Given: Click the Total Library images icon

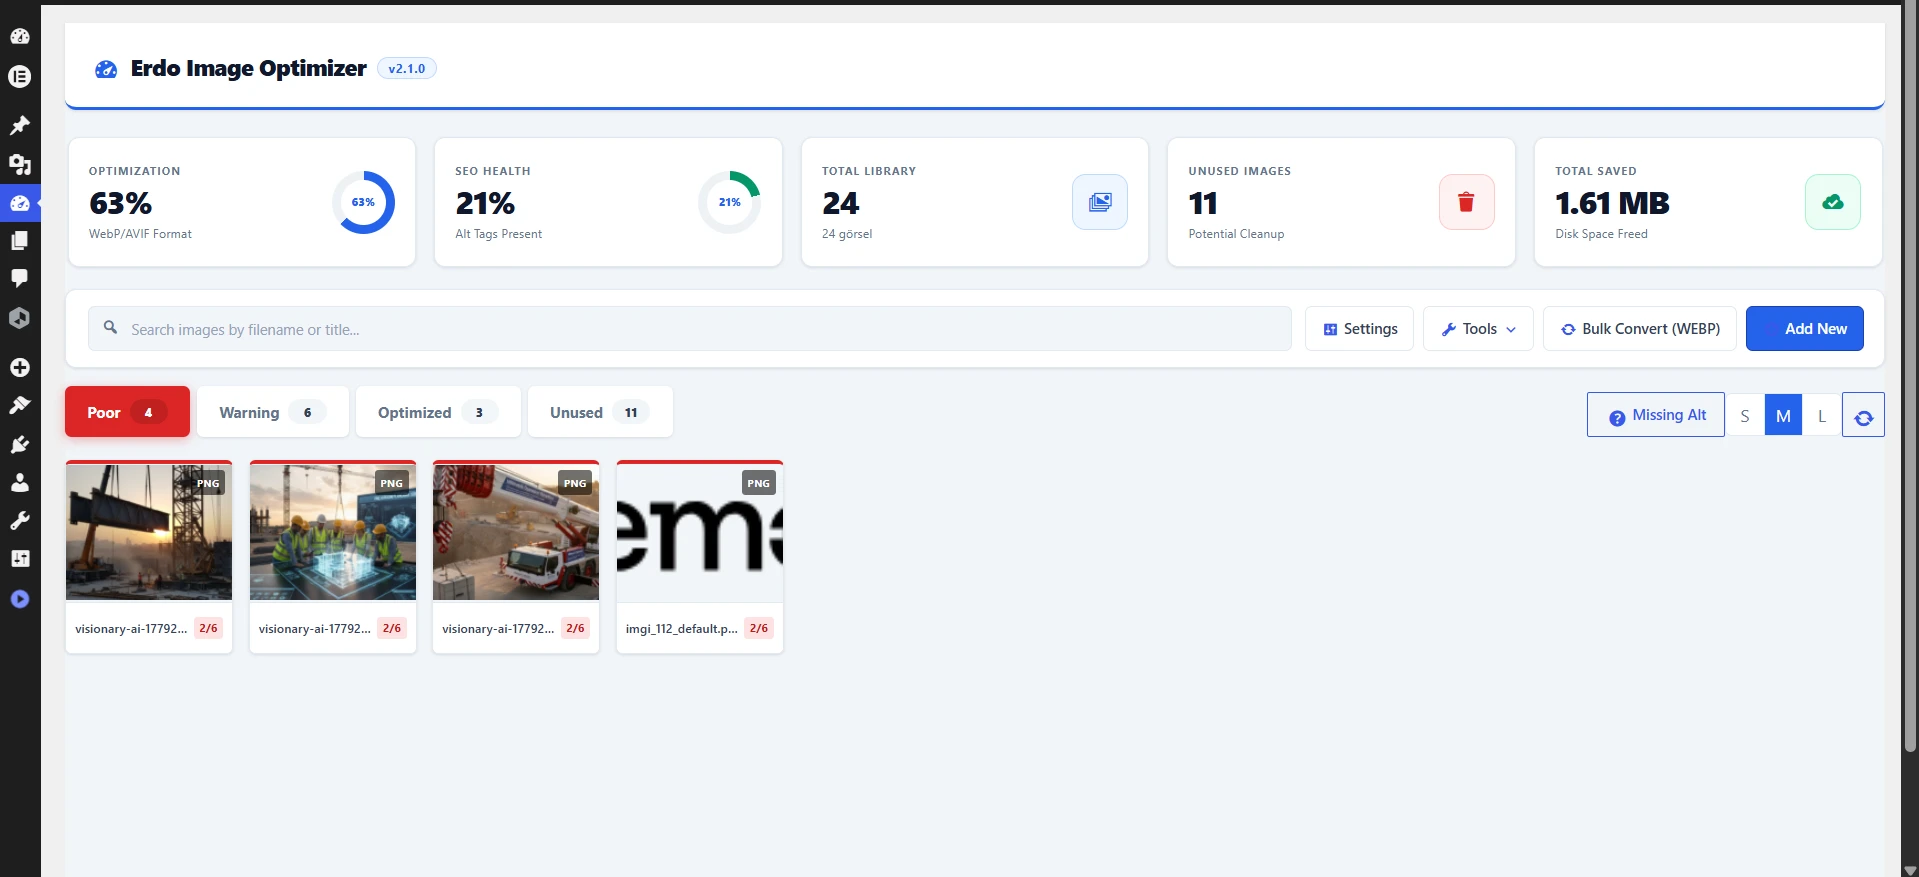Looking at the screenshot, I should point(1100,202).
